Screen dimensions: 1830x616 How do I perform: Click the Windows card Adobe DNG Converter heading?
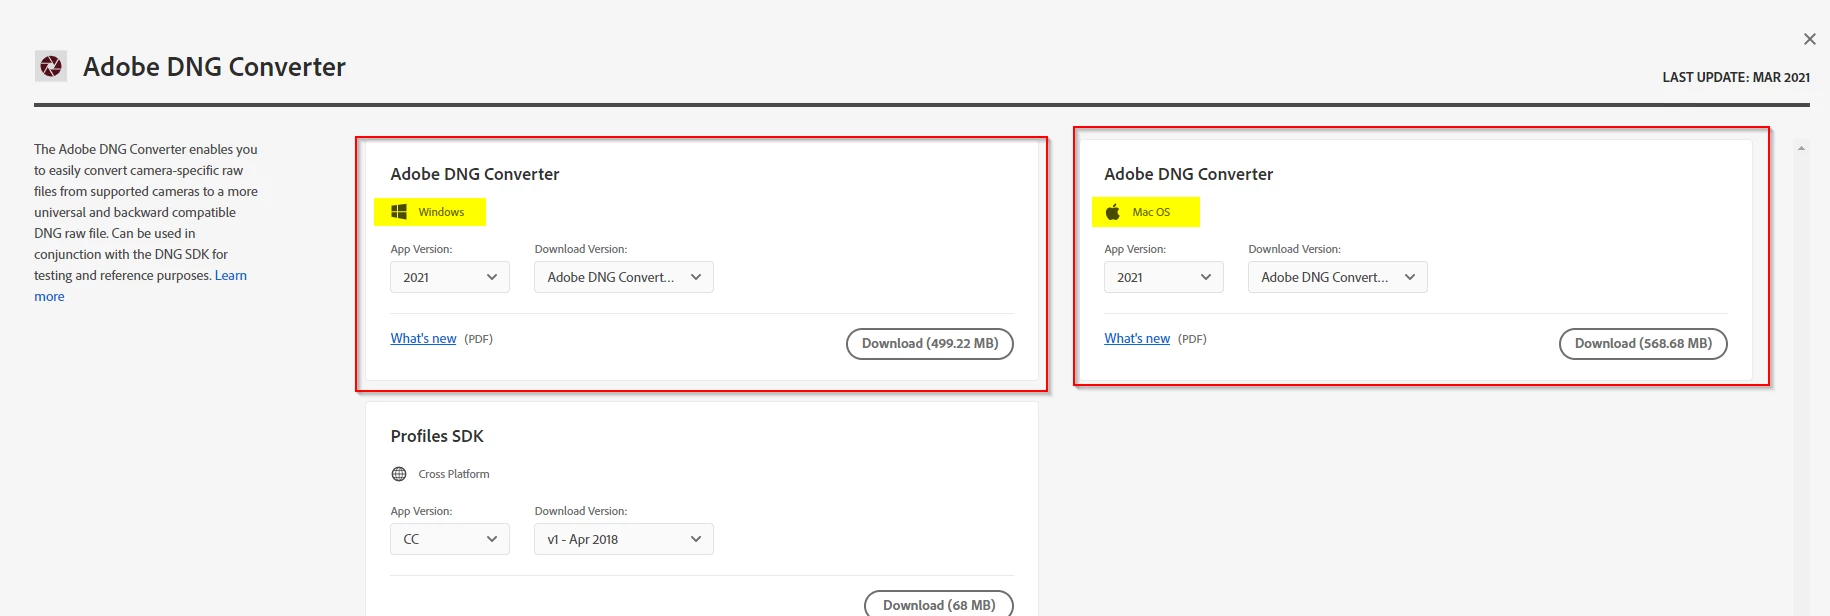[475, 174]
